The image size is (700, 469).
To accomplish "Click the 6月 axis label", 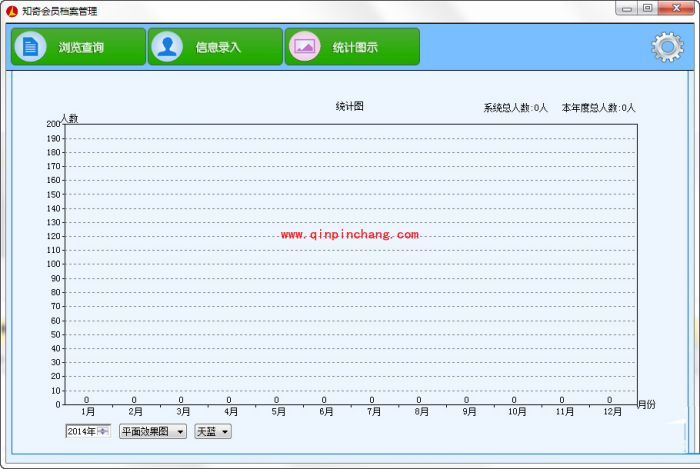I will tap(326, 411).
